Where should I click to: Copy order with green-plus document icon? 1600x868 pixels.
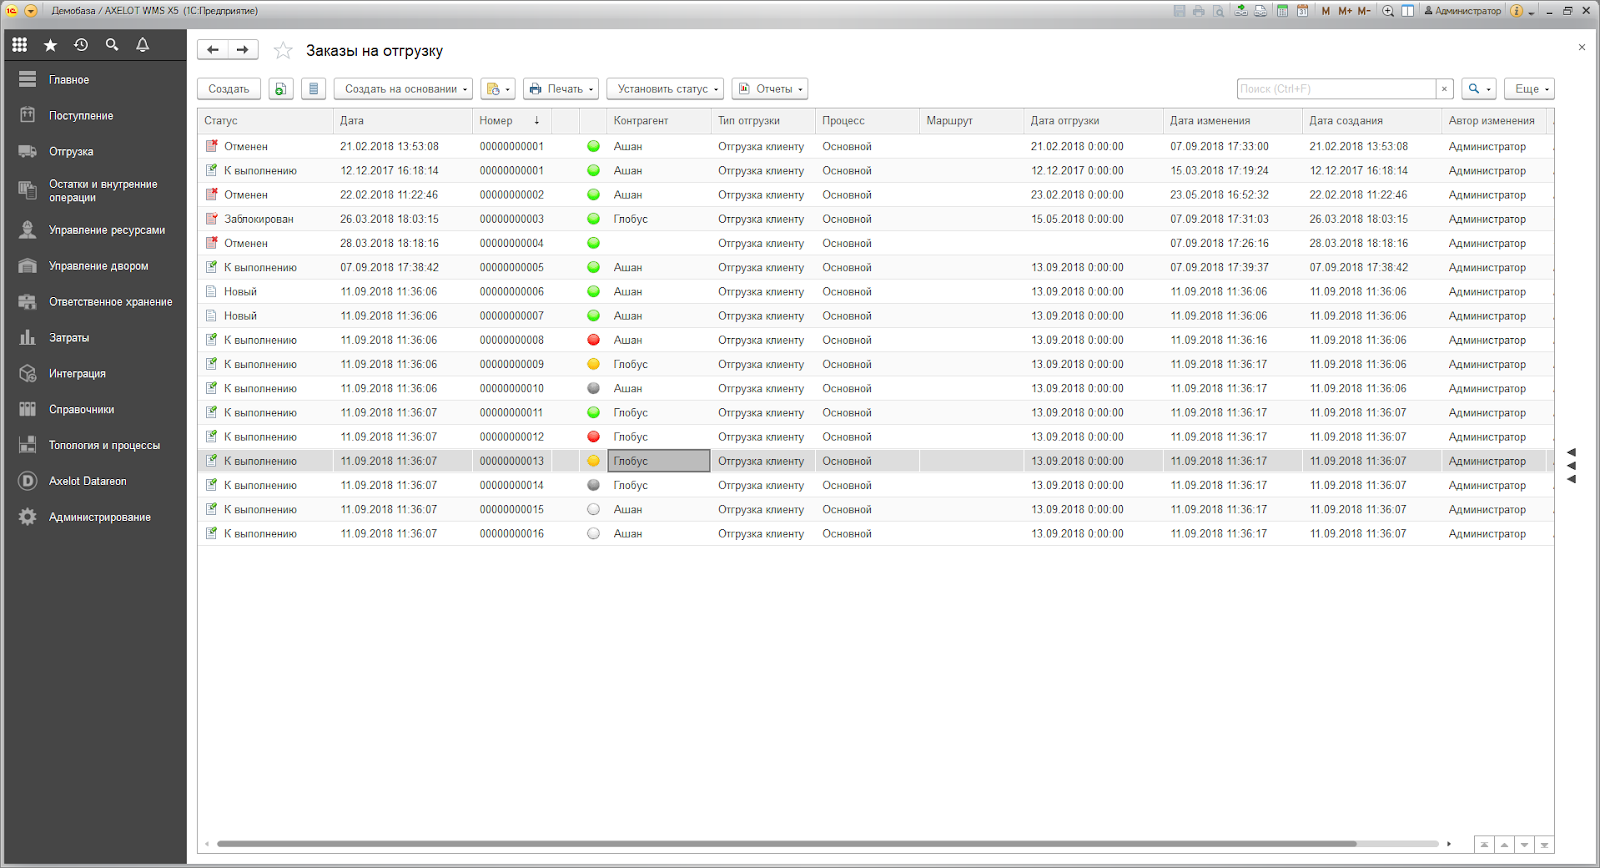281,89
